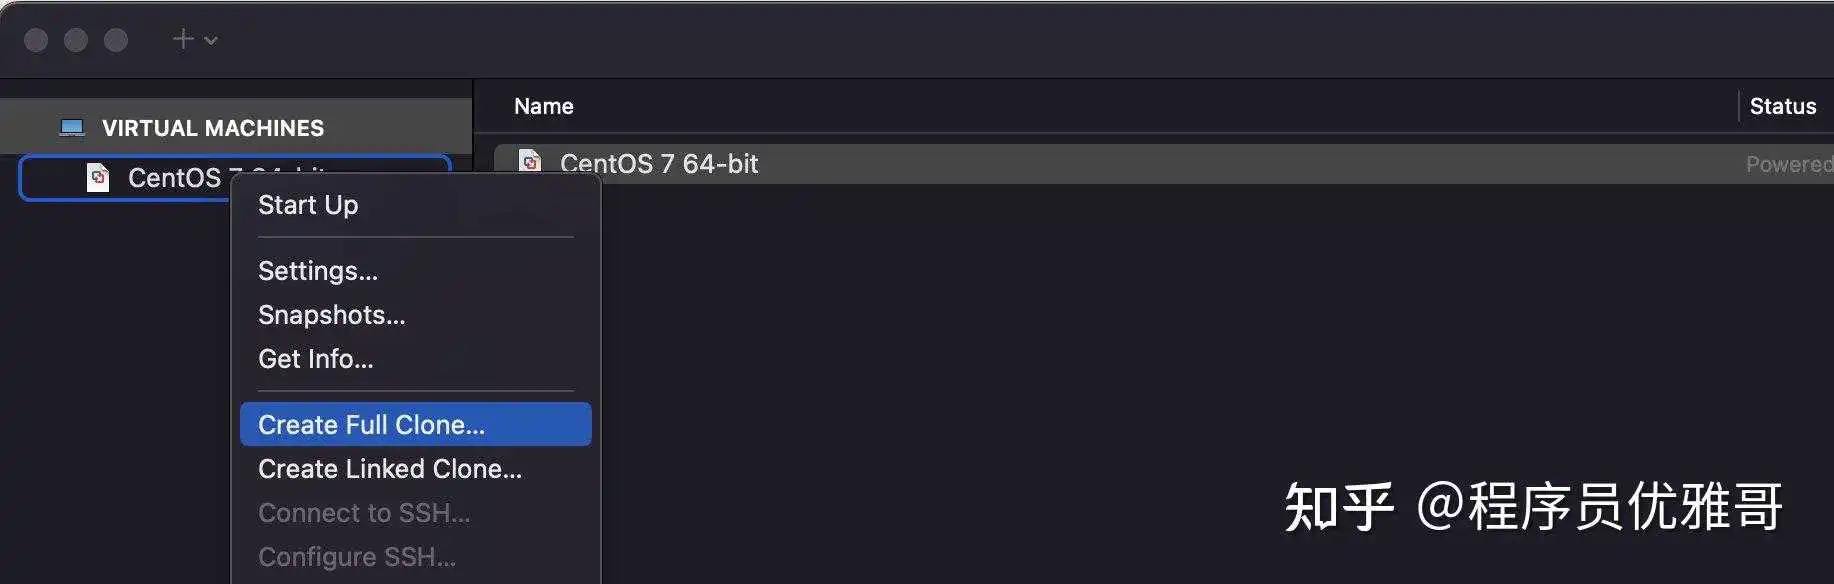Open the dropdown chevron beside the plus

(x=211, y=41)
